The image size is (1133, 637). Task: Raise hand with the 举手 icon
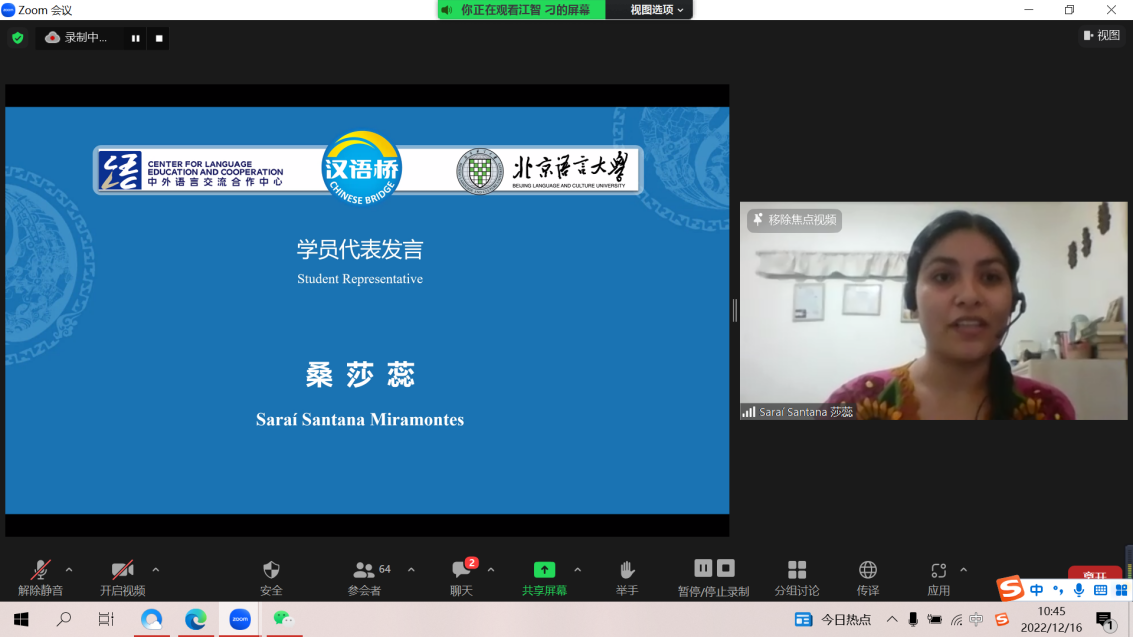627,570
